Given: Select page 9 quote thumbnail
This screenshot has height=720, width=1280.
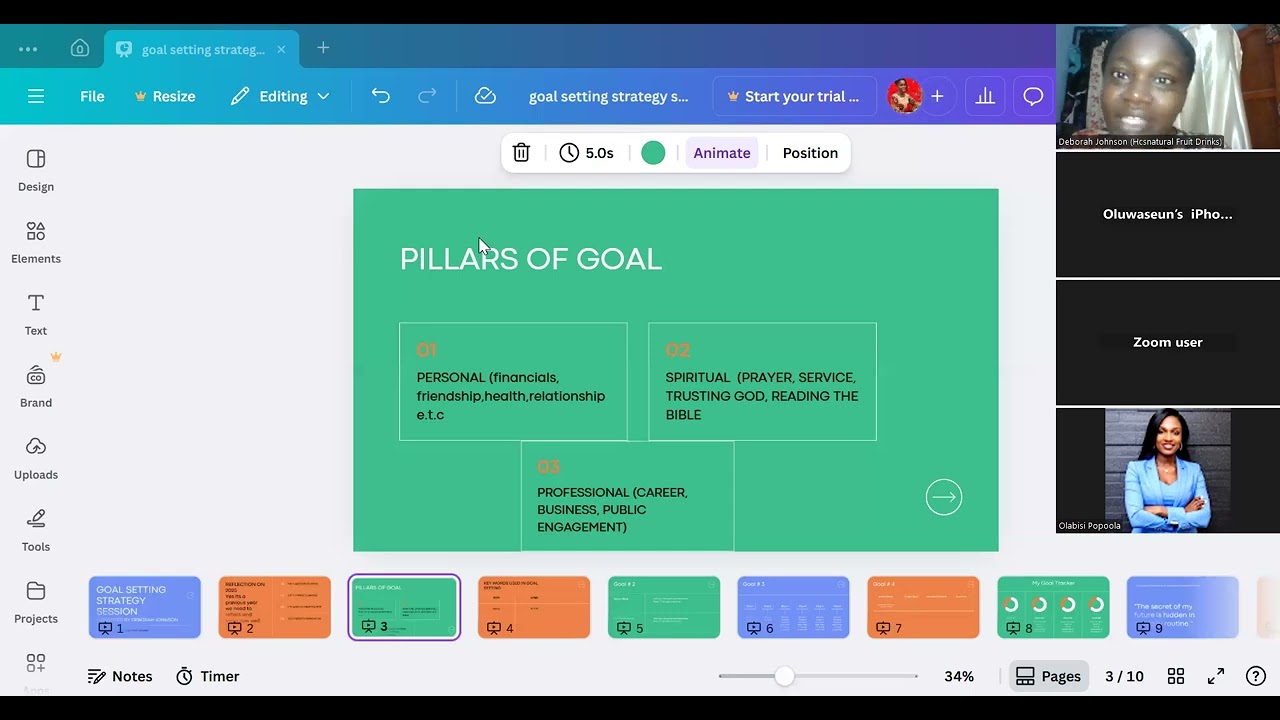Looking at the screenshot, I should click(1183, 607).
